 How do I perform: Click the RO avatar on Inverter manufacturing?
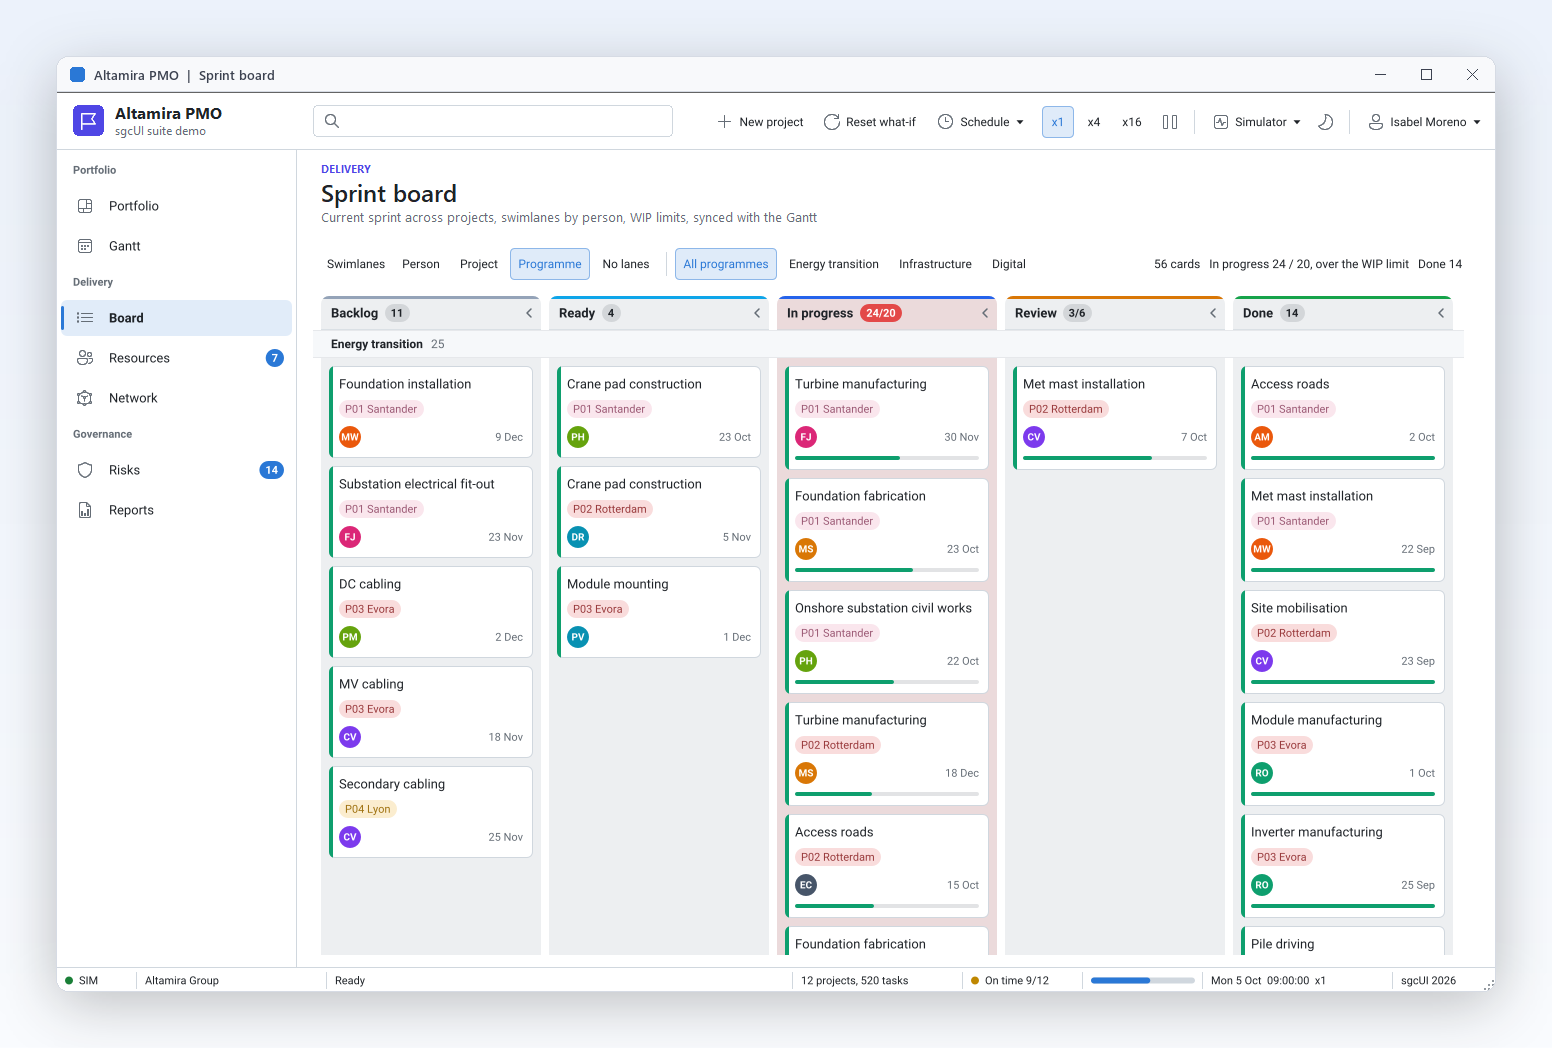tap(1262, 885)
